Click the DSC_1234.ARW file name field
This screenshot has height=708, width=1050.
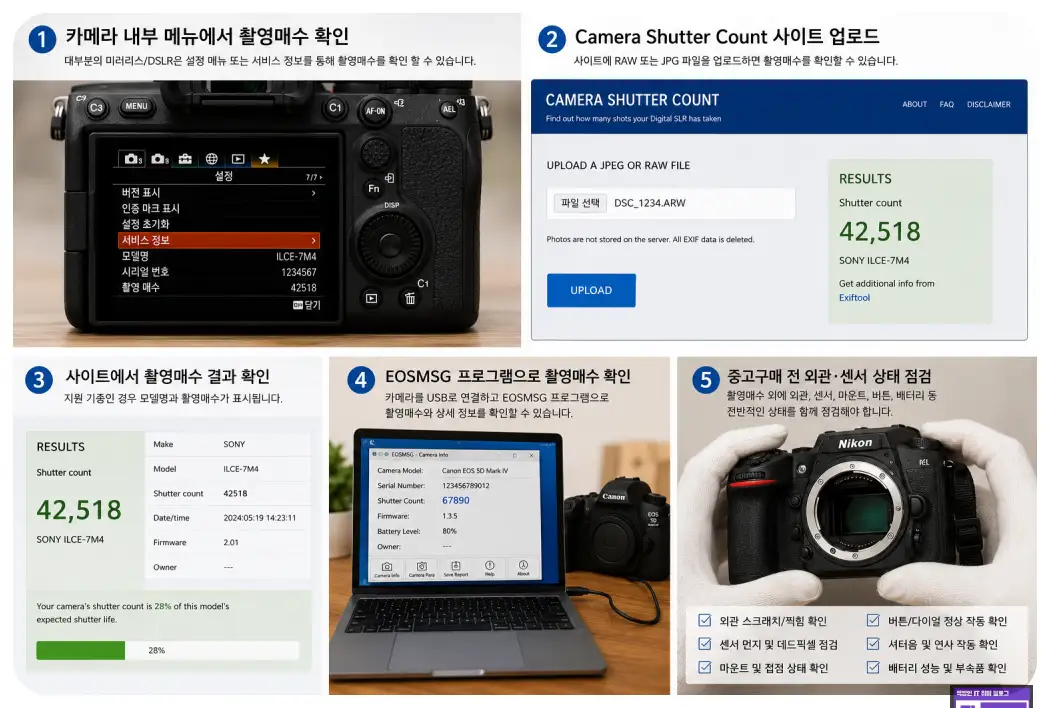click(x=670, y=203)
